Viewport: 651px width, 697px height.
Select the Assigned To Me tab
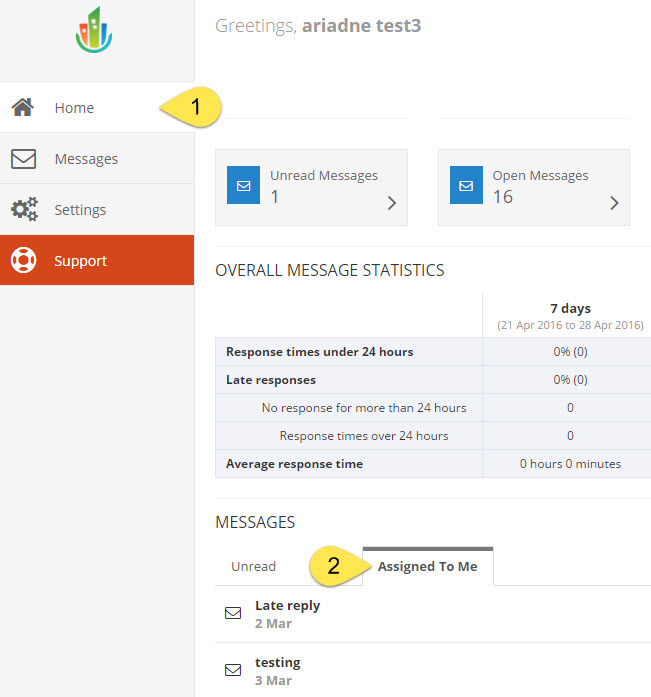[x=427, y=566]
